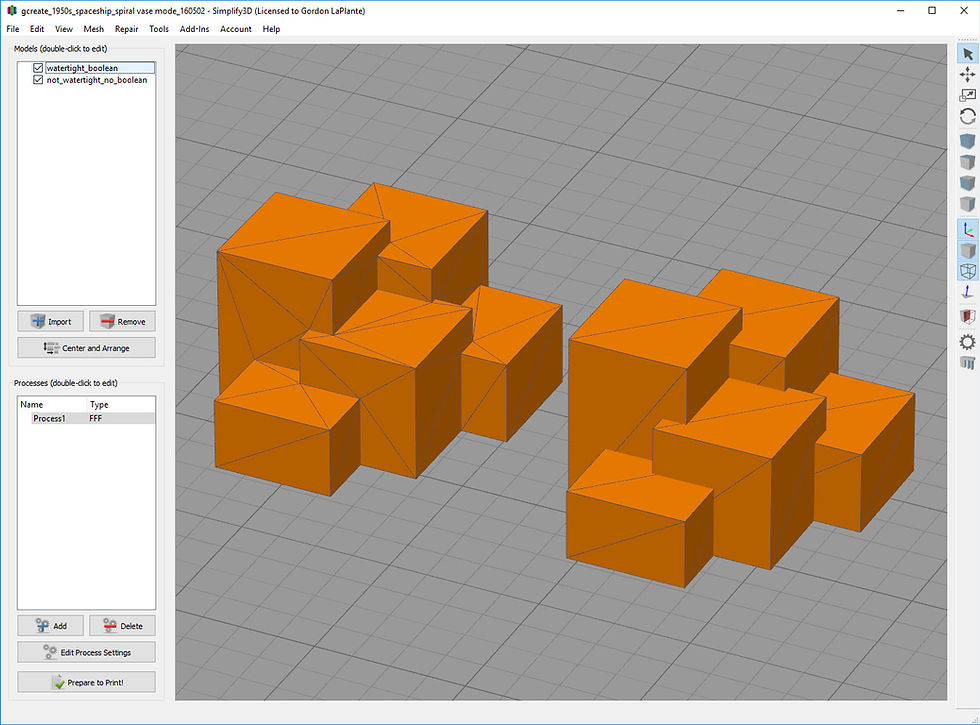Screen dimensions: 980x725
Task: Open the Account menu
Action: click(236, 29)
